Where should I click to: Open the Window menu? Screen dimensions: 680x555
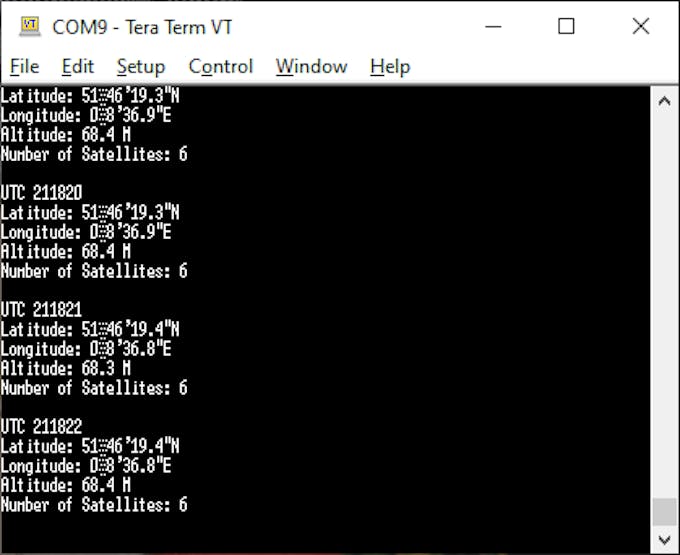pos(311,67)
